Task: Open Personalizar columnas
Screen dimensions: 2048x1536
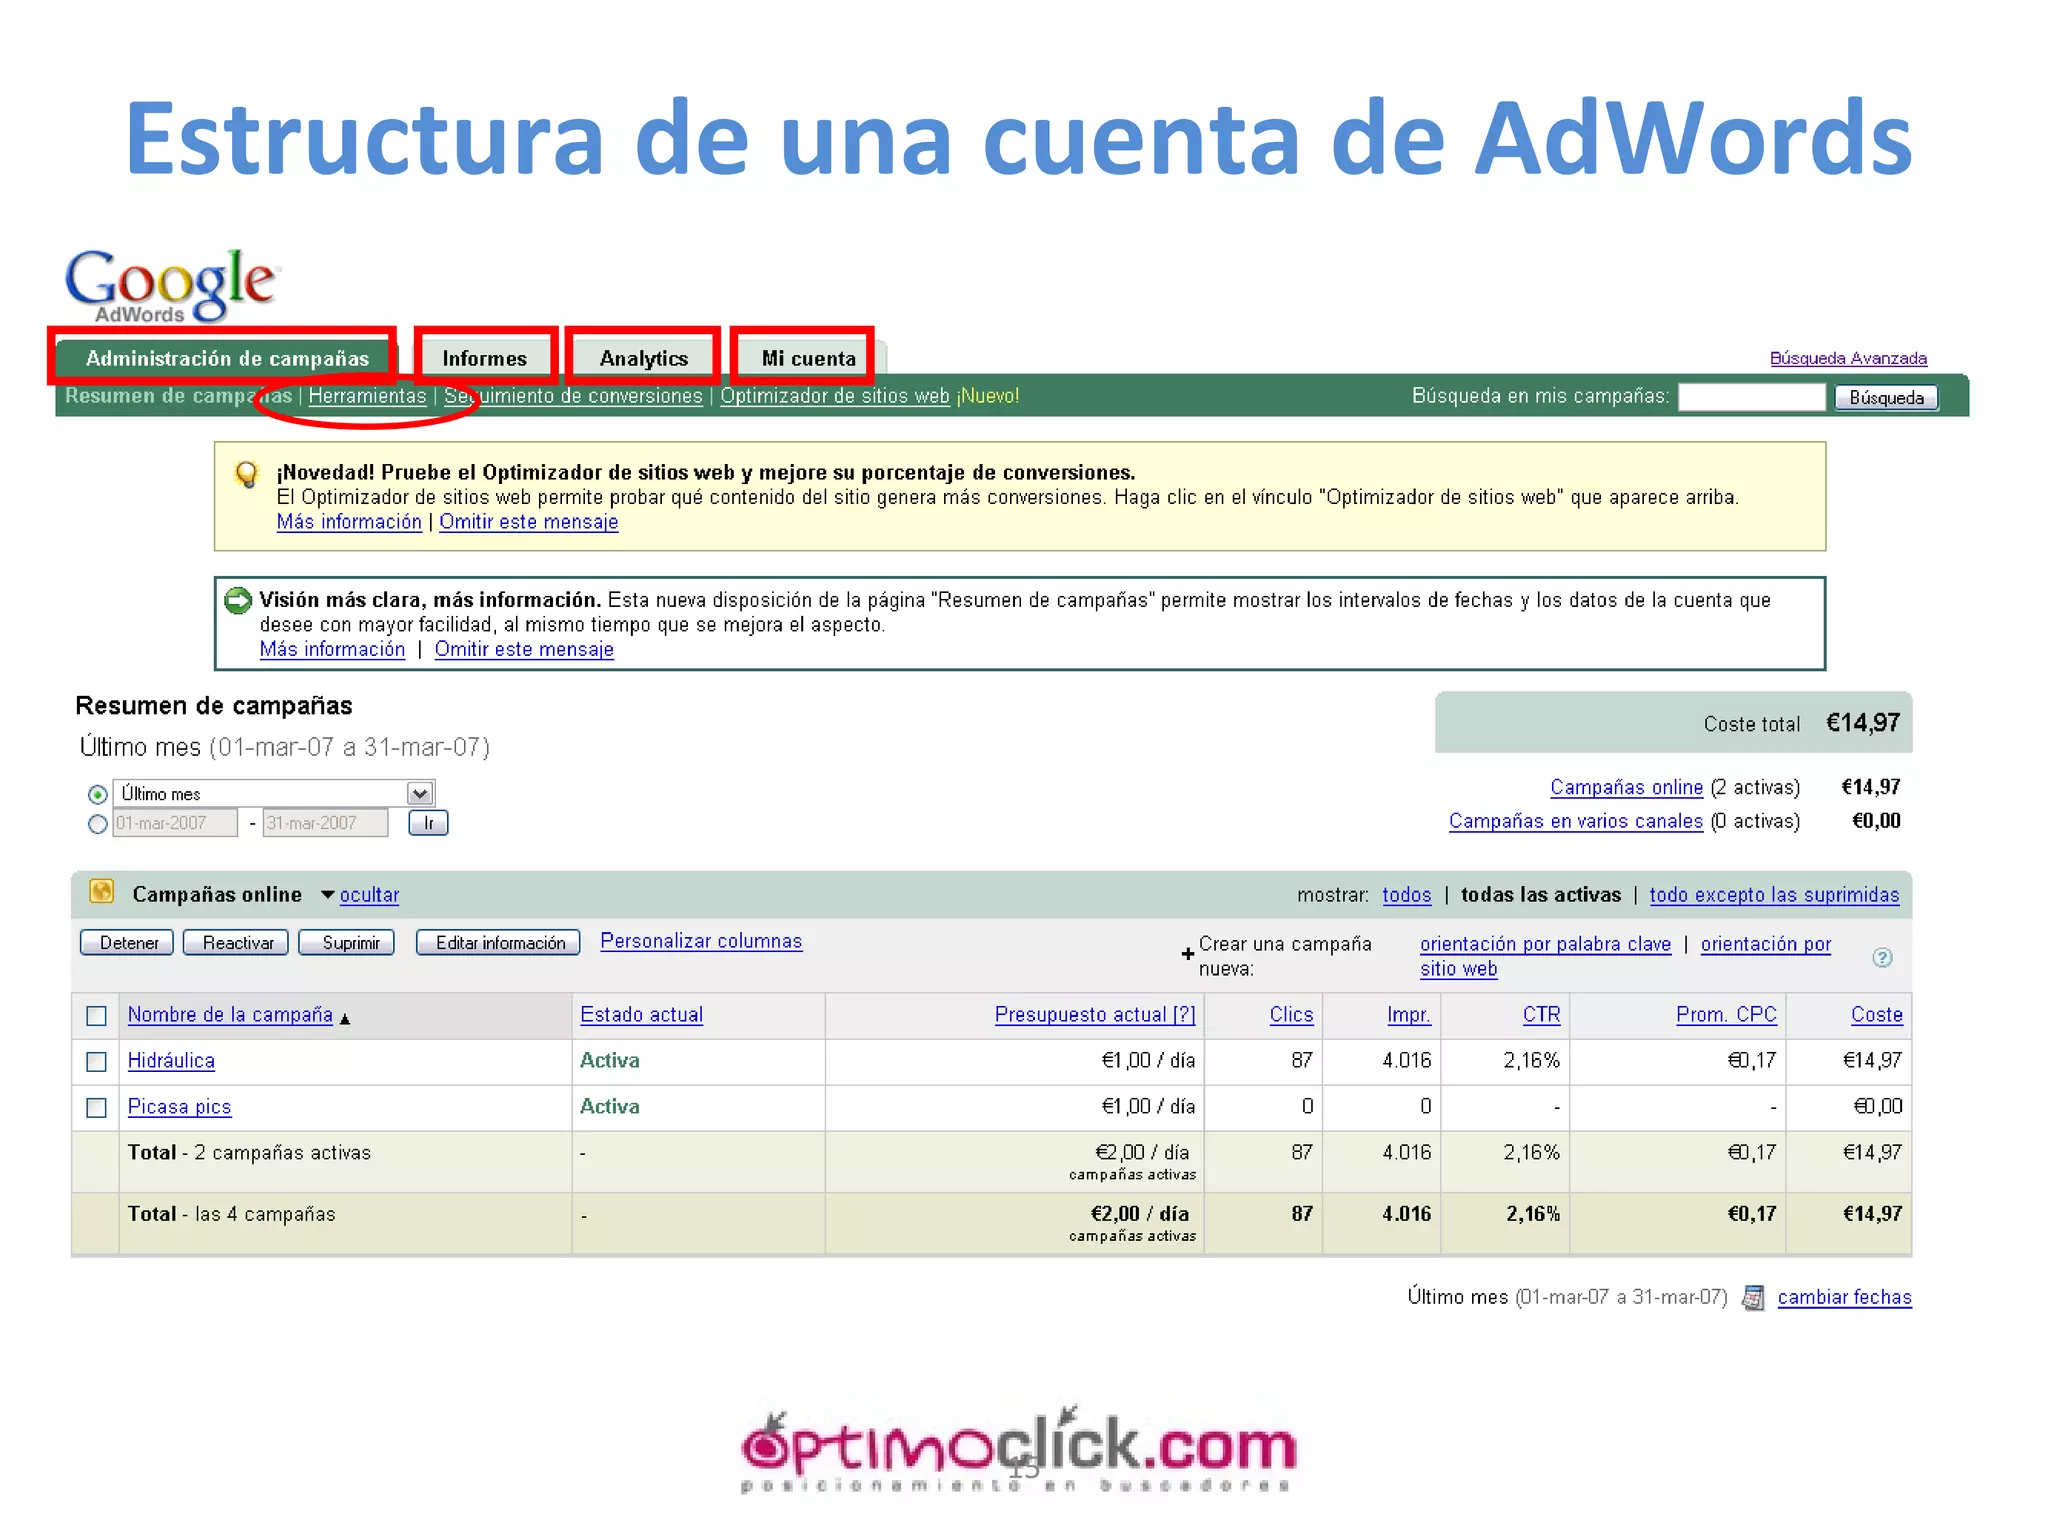Action: (x=701, y=941)
